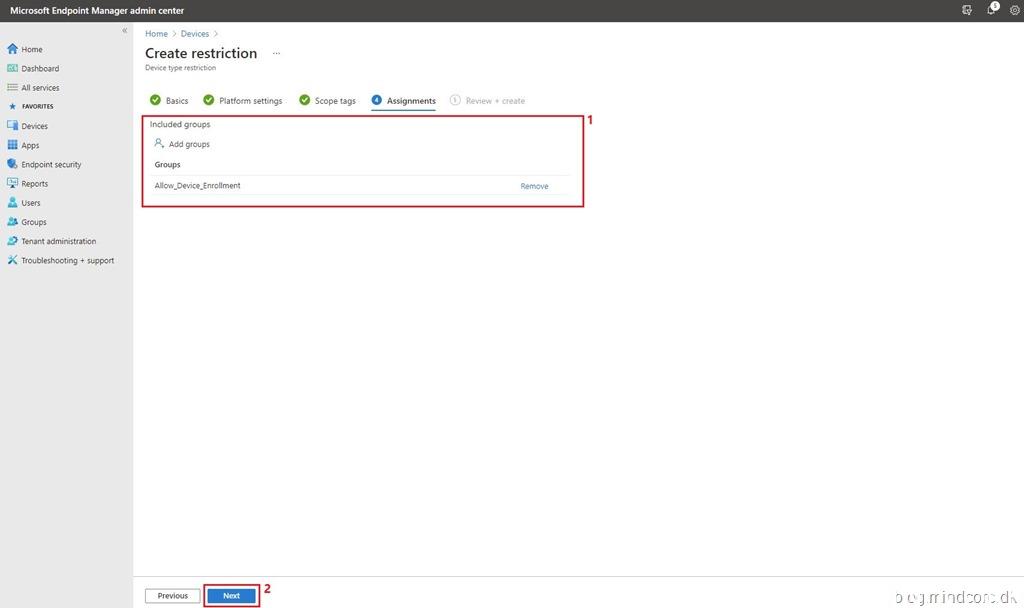This screenshot has height=608, width=1024.
Task: Click the Users person icon
Action: [x=13, y=203]
